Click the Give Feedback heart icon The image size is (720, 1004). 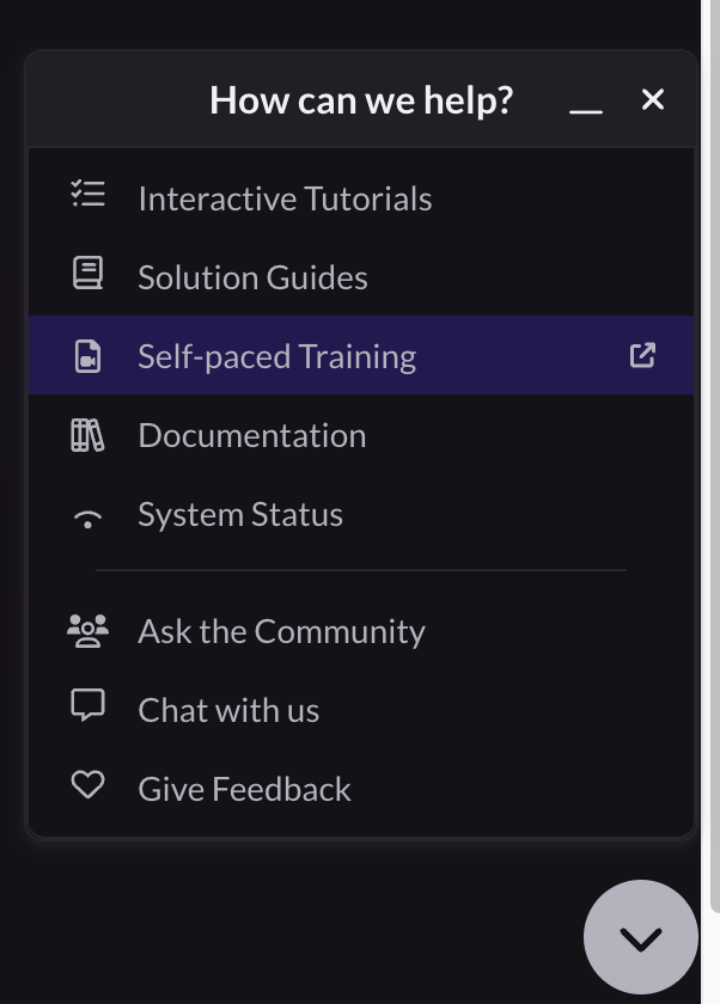(88, 786)
